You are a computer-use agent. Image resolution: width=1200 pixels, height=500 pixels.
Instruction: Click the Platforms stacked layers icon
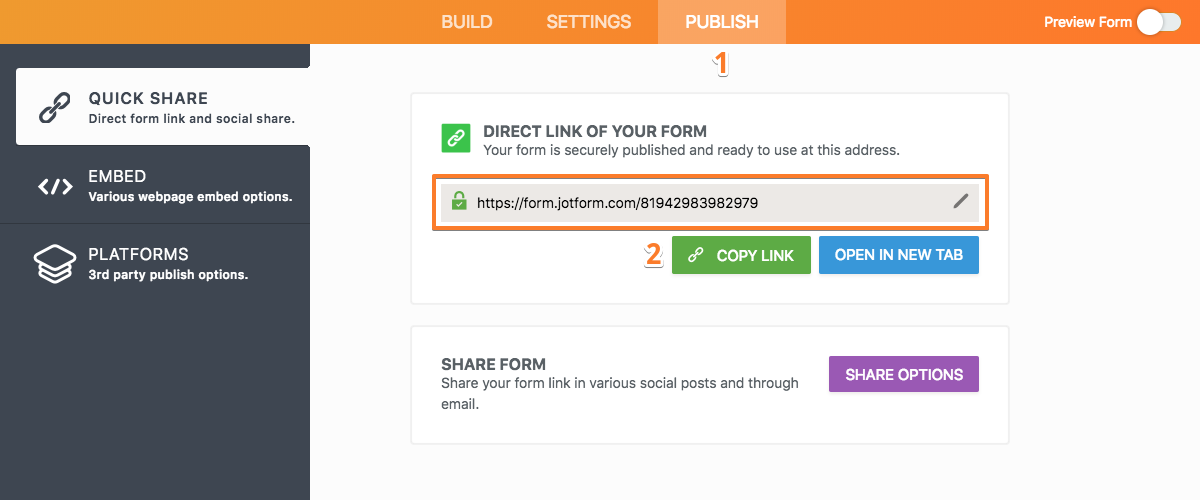tap(55, 264)
